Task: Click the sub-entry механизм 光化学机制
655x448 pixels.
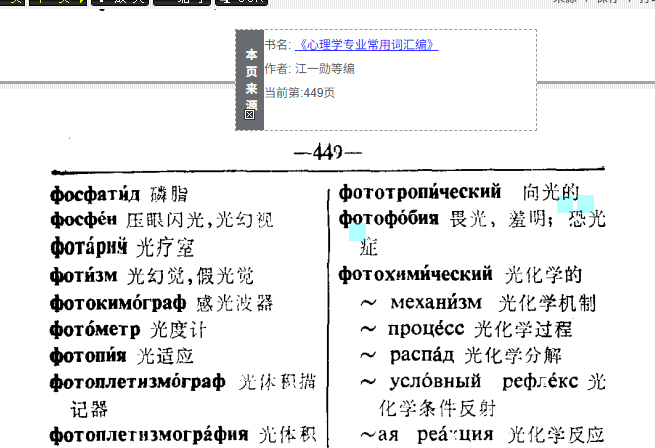Action: pos(478,303)
